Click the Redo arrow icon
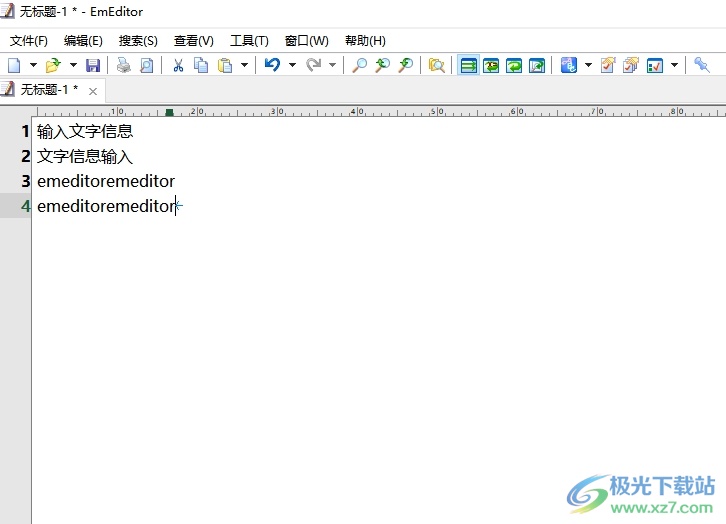The image size is (726, 524). pyautogui.click(x=313, y=65)
